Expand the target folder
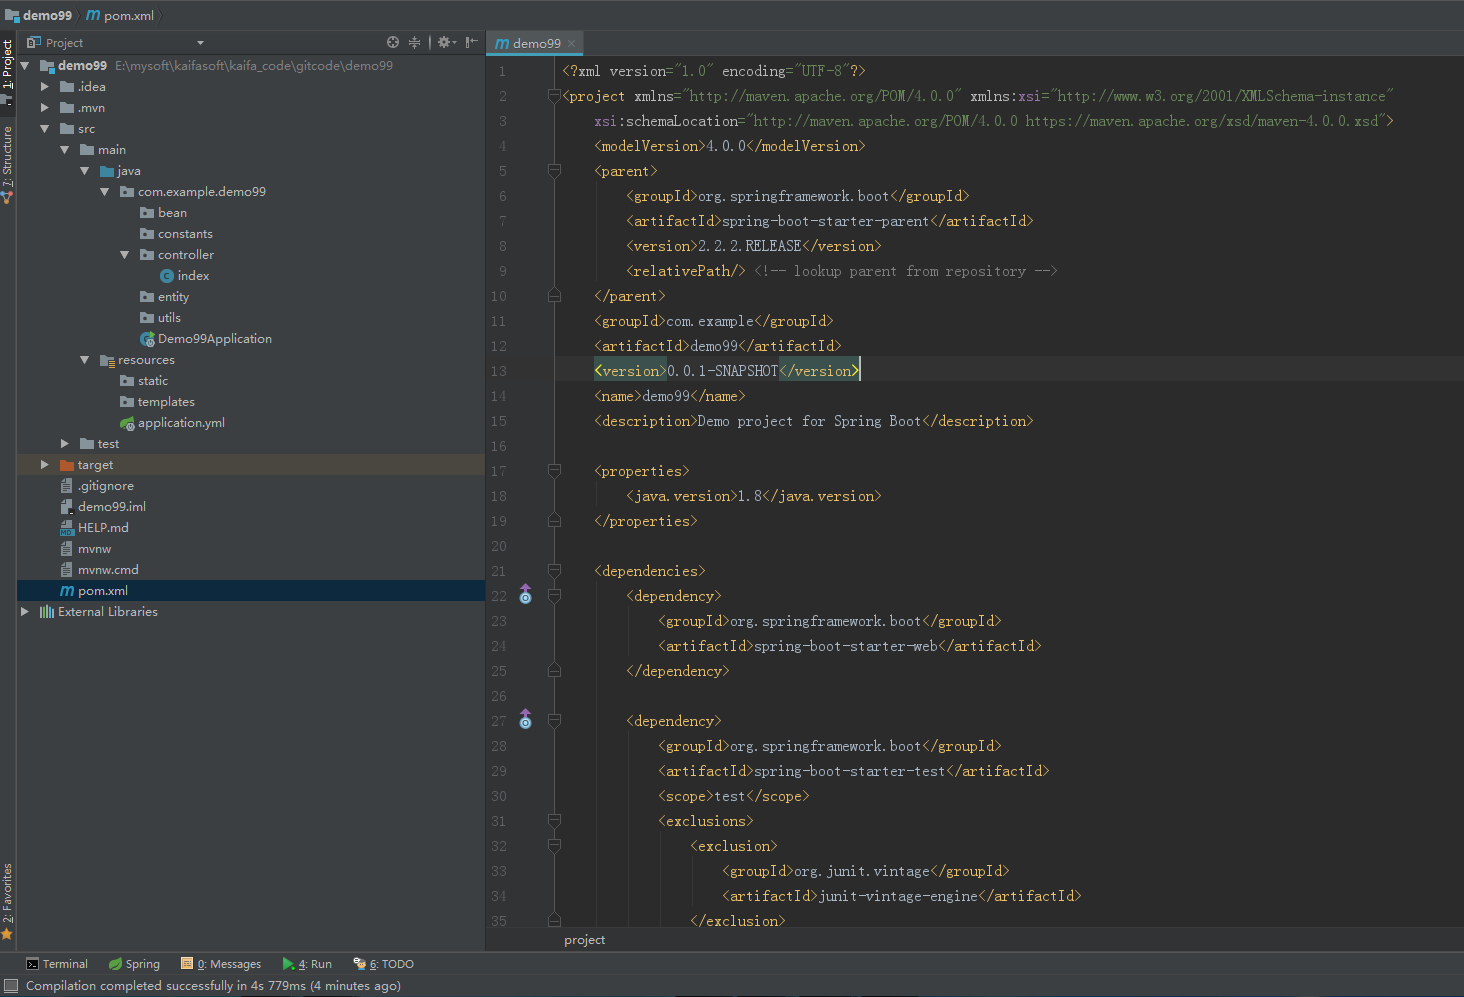This screenshot has width=1464, height=997. click(44, 465)
